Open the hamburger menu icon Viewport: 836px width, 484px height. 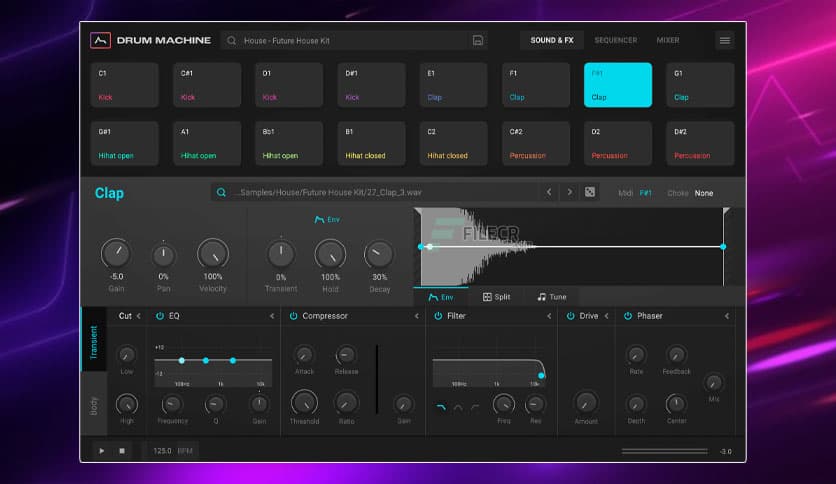pos(725,41)
